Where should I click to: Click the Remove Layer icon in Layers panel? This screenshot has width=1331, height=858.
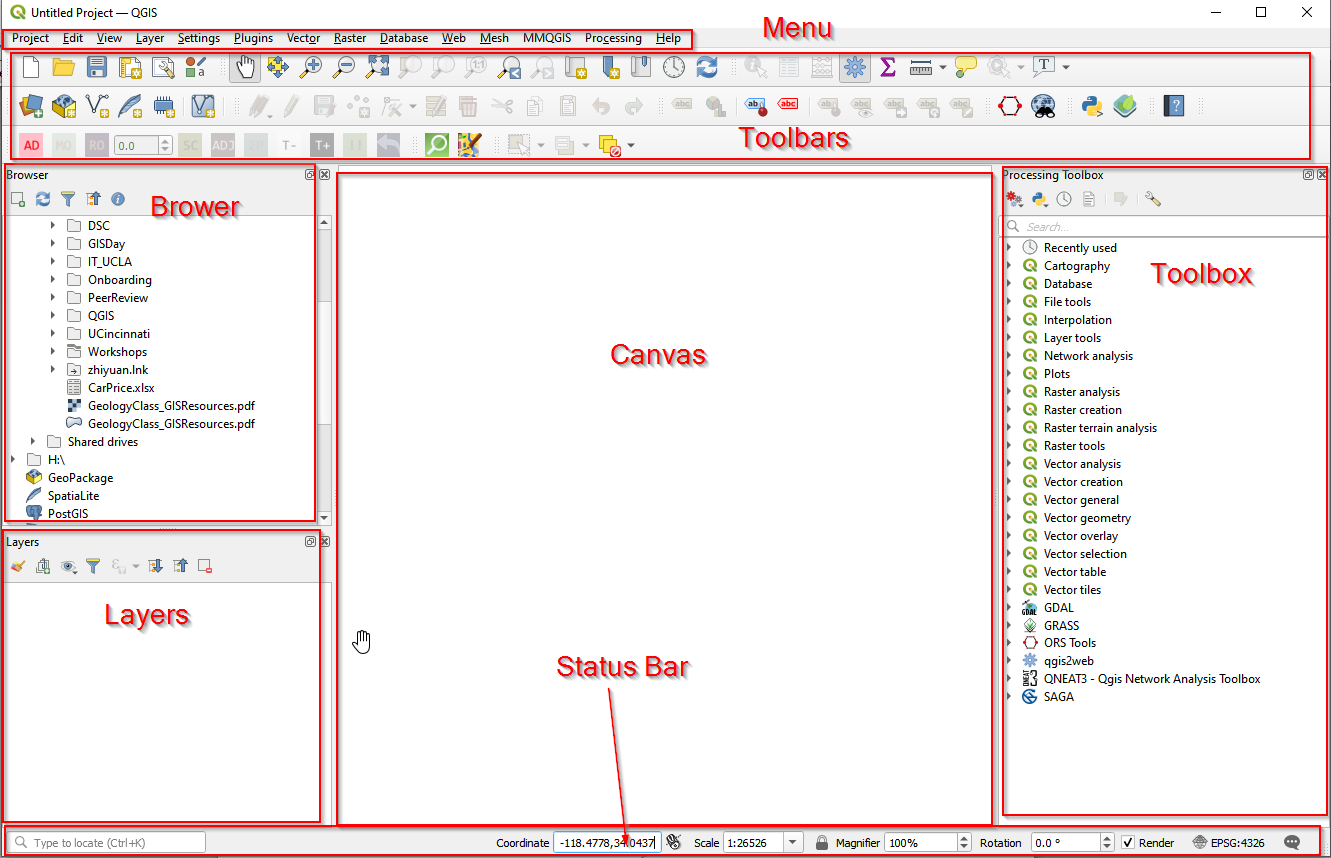(205, 566)
